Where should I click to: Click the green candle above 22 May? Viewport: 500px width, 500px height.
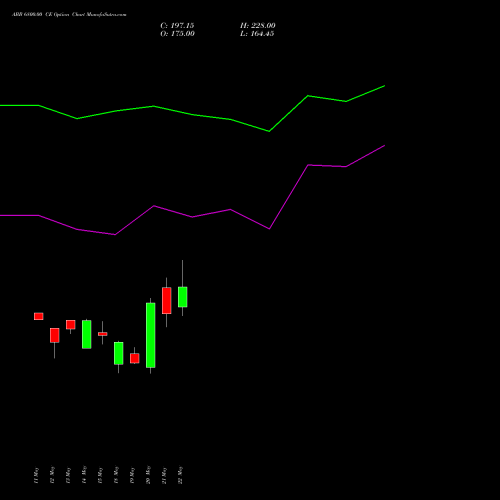coord(183,297)
